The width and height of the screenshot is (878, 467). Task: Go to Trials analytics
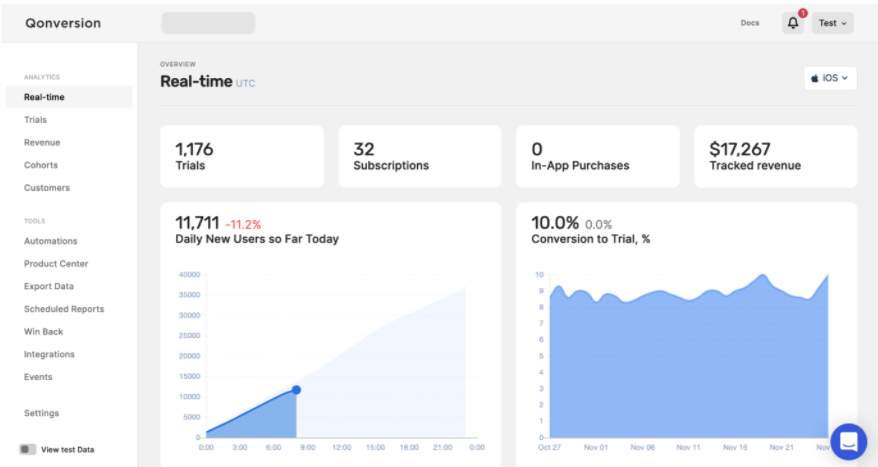35,120
